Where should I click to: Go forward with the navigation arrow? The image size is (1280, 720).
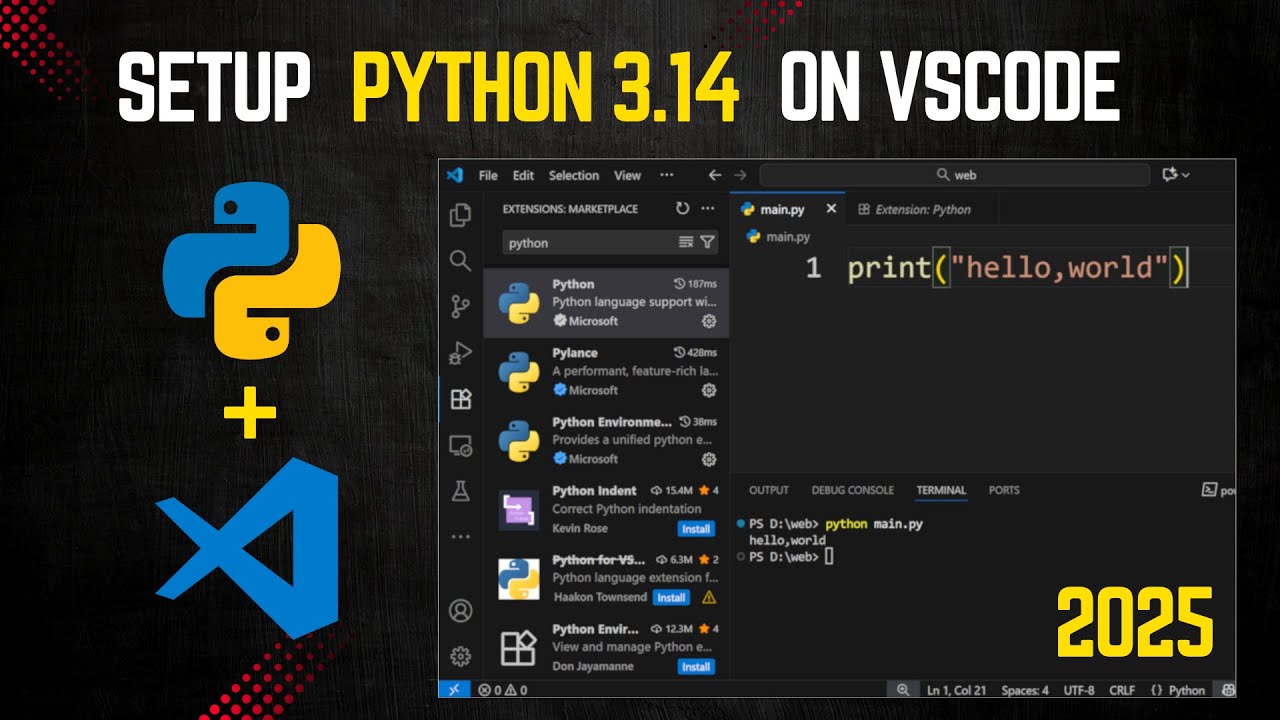[740, 175]
